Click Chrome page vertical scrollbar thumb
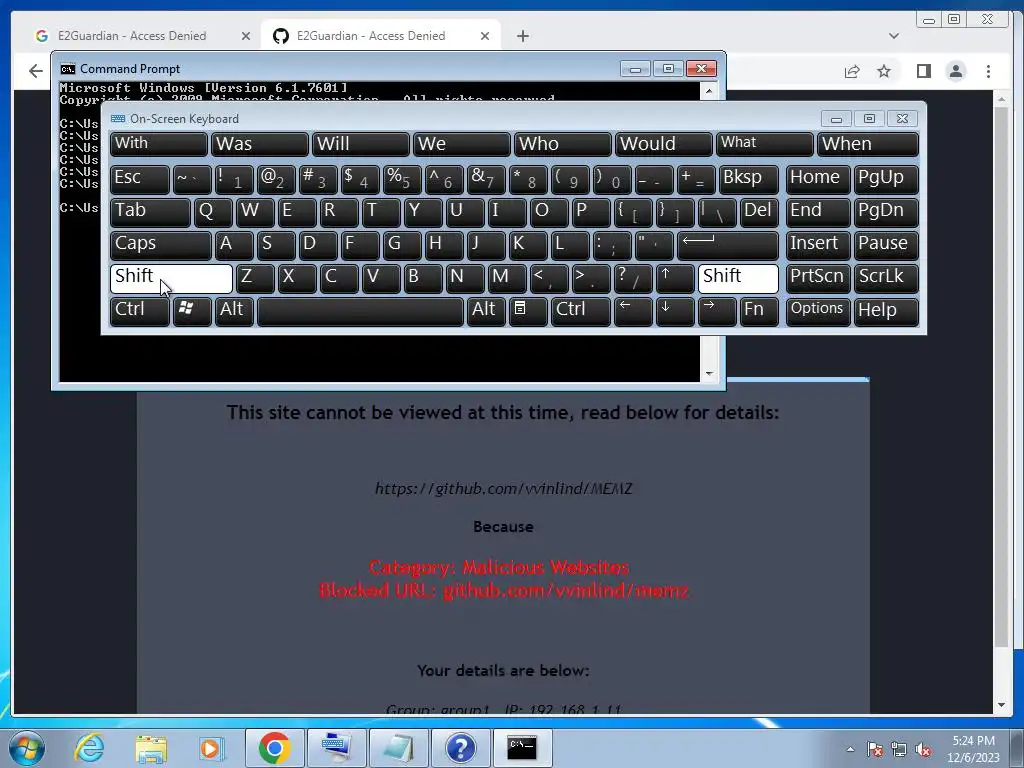This screenshot has height=768, width=1024. click(x=1001, y=376)
